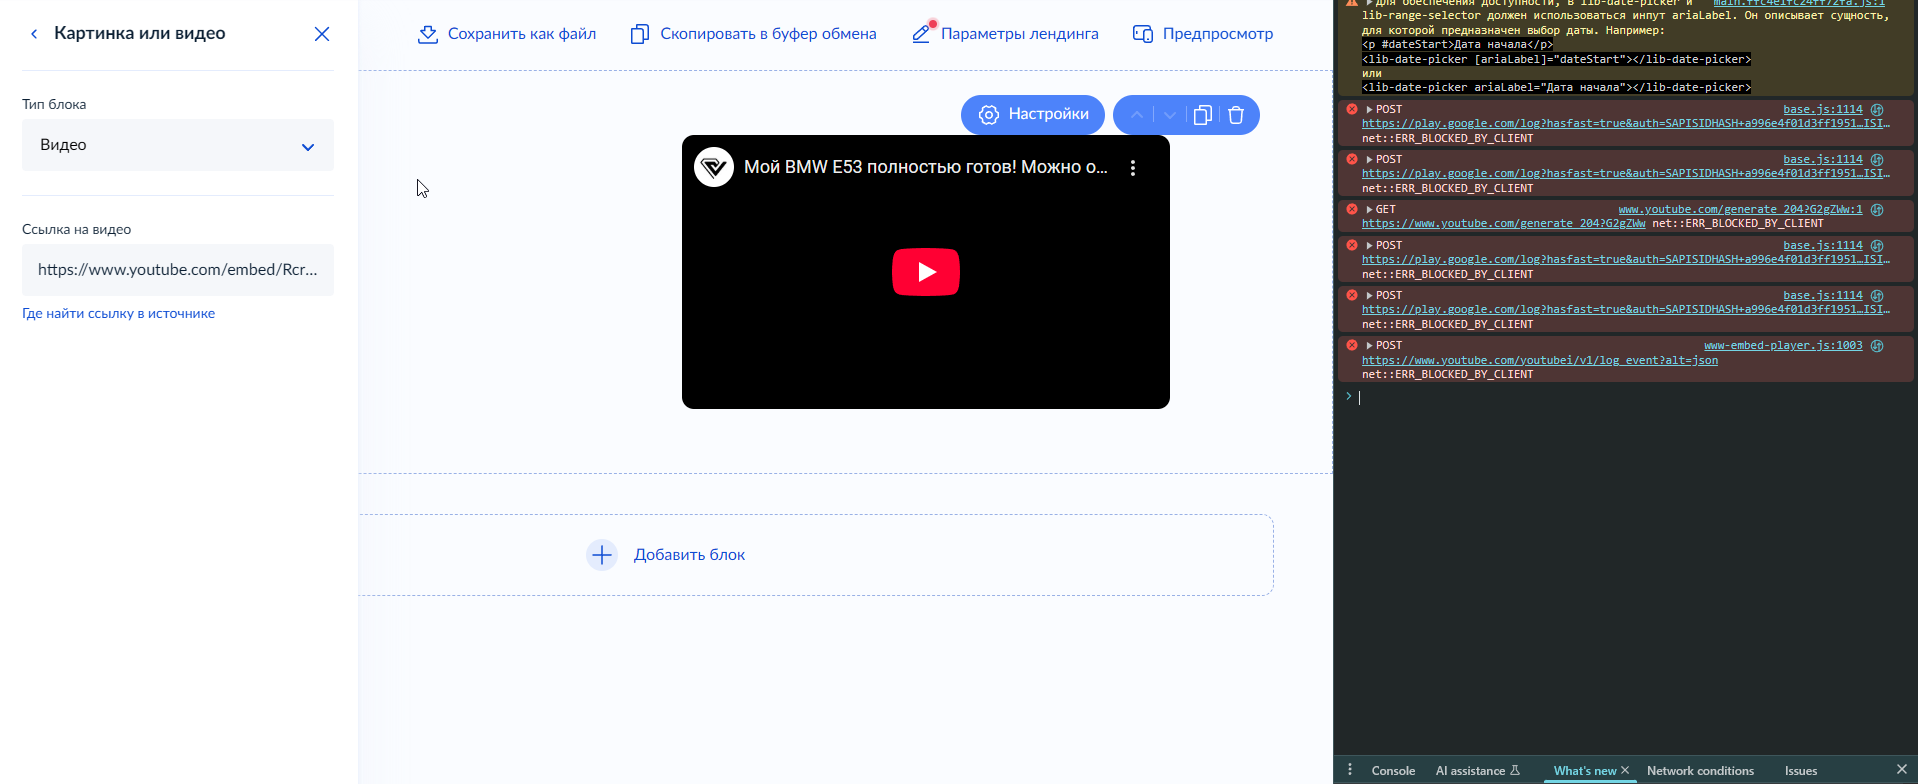Click net::ERR_BLOCKED_BY_CLIENT text in GET row
Image resolution: width=1918 pixels, height=784 pixels.
1738,224
